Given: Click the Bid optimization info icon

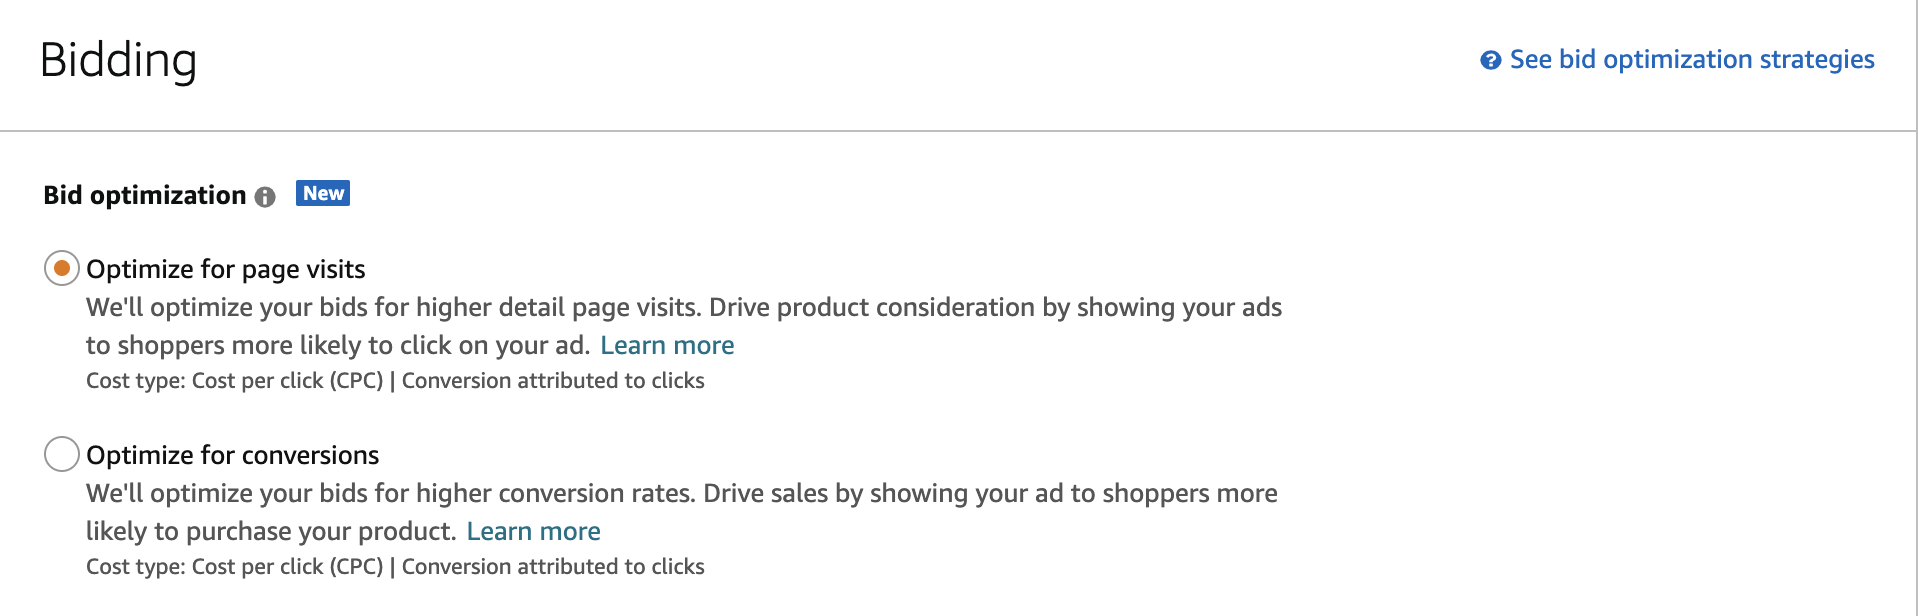Looking at the screenshot, I should click(265, 197).
